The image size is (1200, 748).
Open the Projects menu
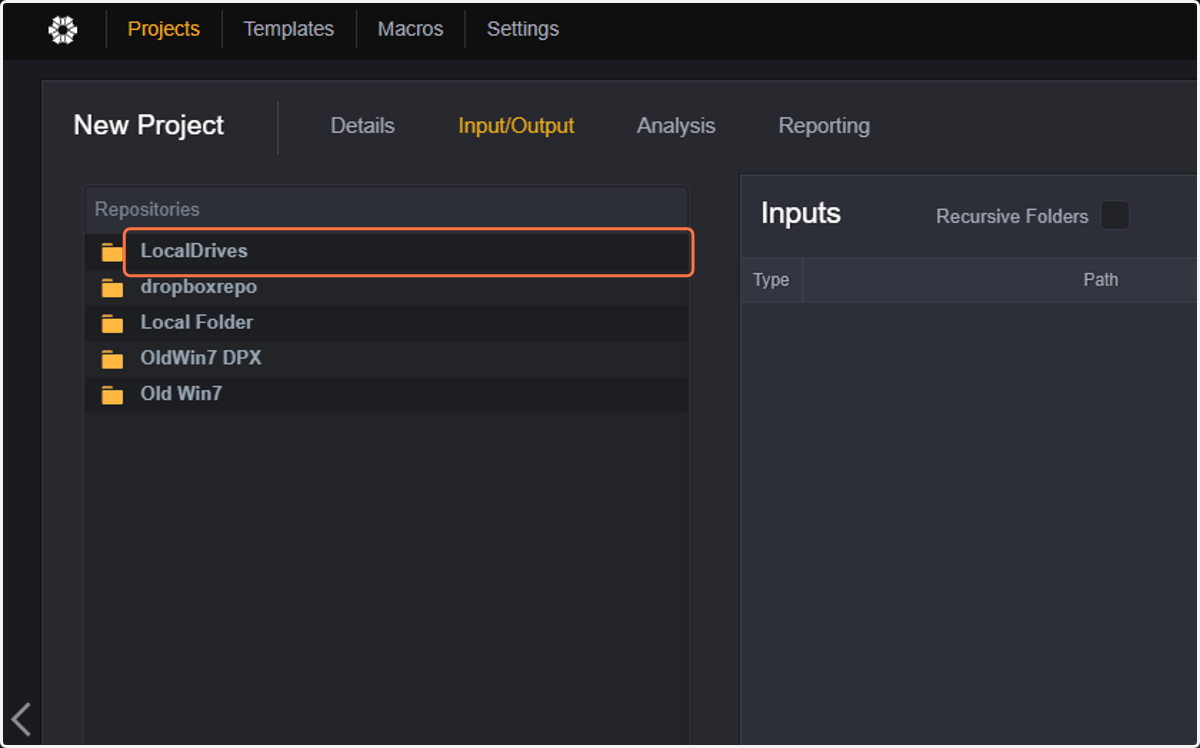[x=164, y=29]
